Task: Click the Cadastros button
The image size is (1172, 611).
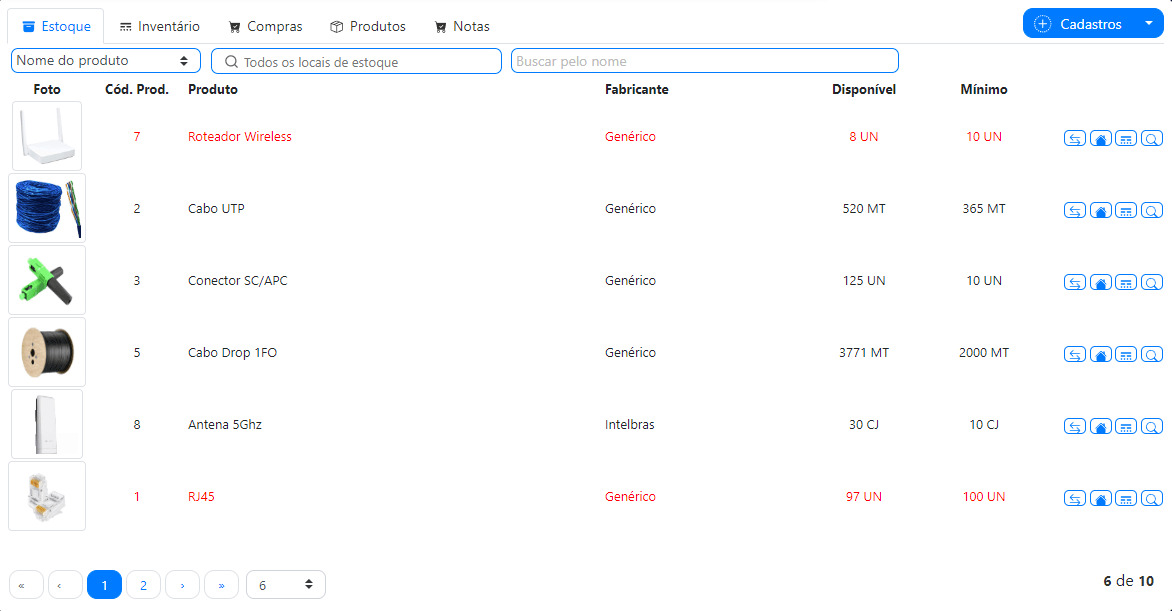Action: (1079, 24)
